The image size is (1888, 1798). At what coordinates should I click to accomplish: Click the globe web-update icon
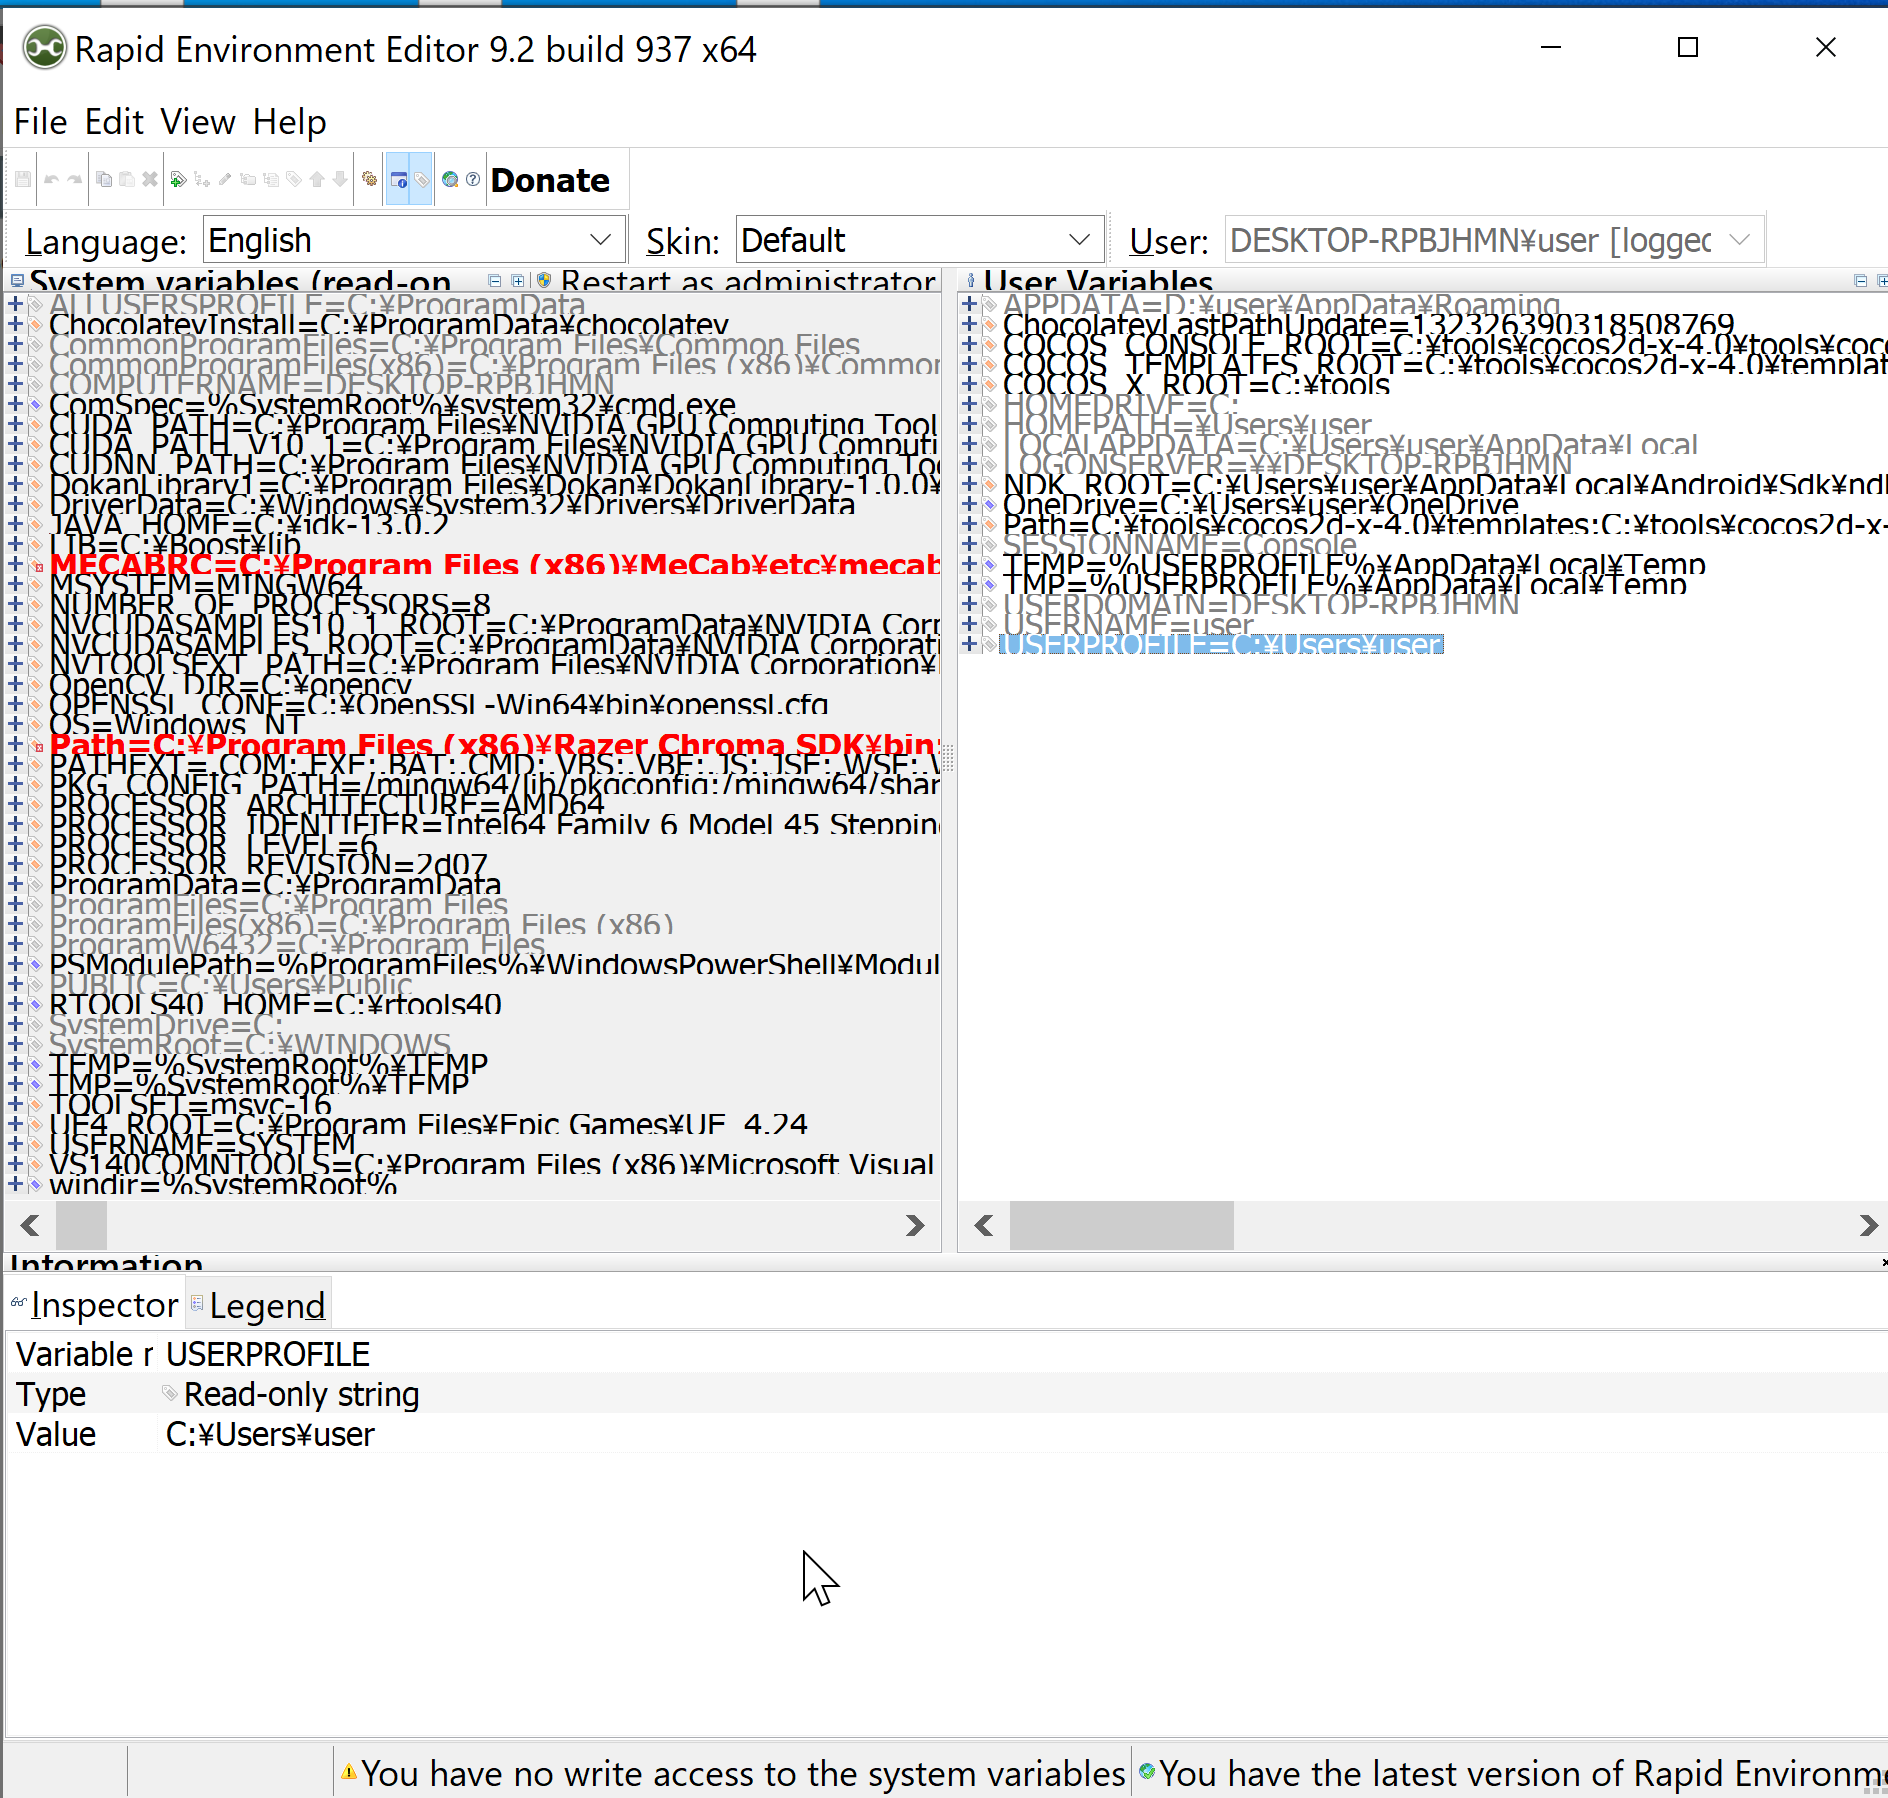pos(450,179)
